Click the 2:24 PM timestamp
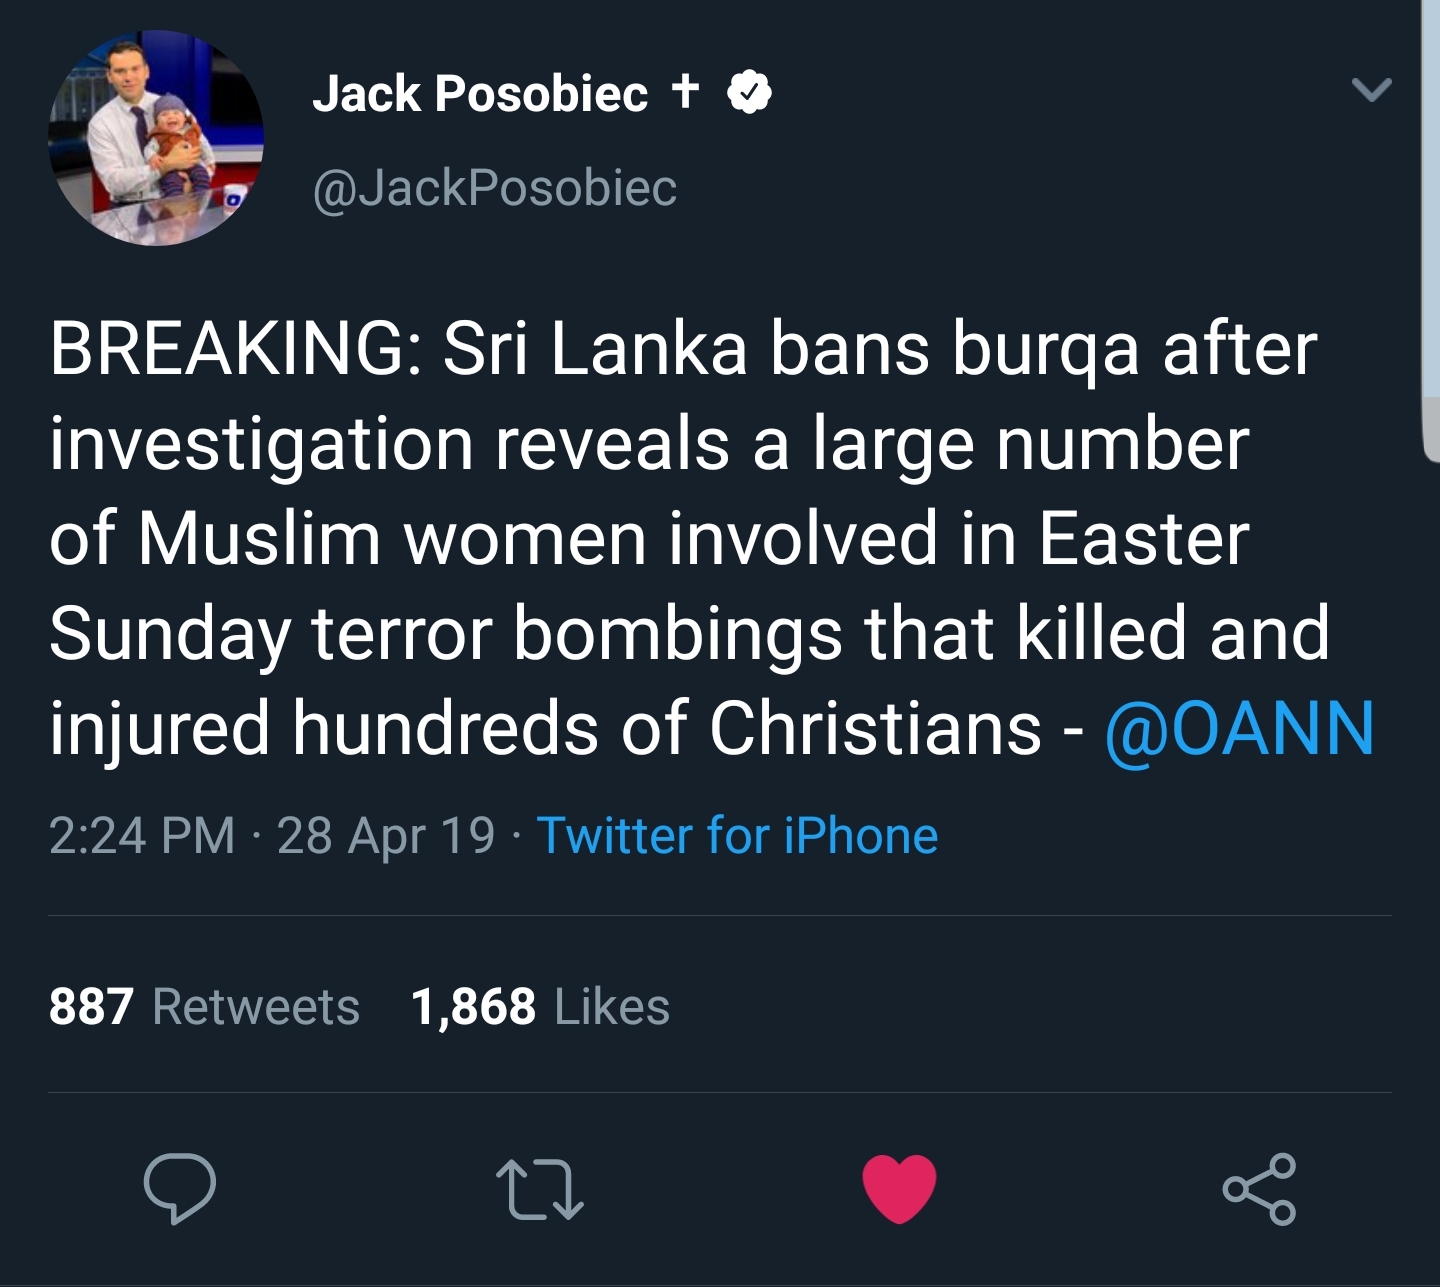The height and width of the screenshot is (1287, 1440). click(x=142, y=835)
